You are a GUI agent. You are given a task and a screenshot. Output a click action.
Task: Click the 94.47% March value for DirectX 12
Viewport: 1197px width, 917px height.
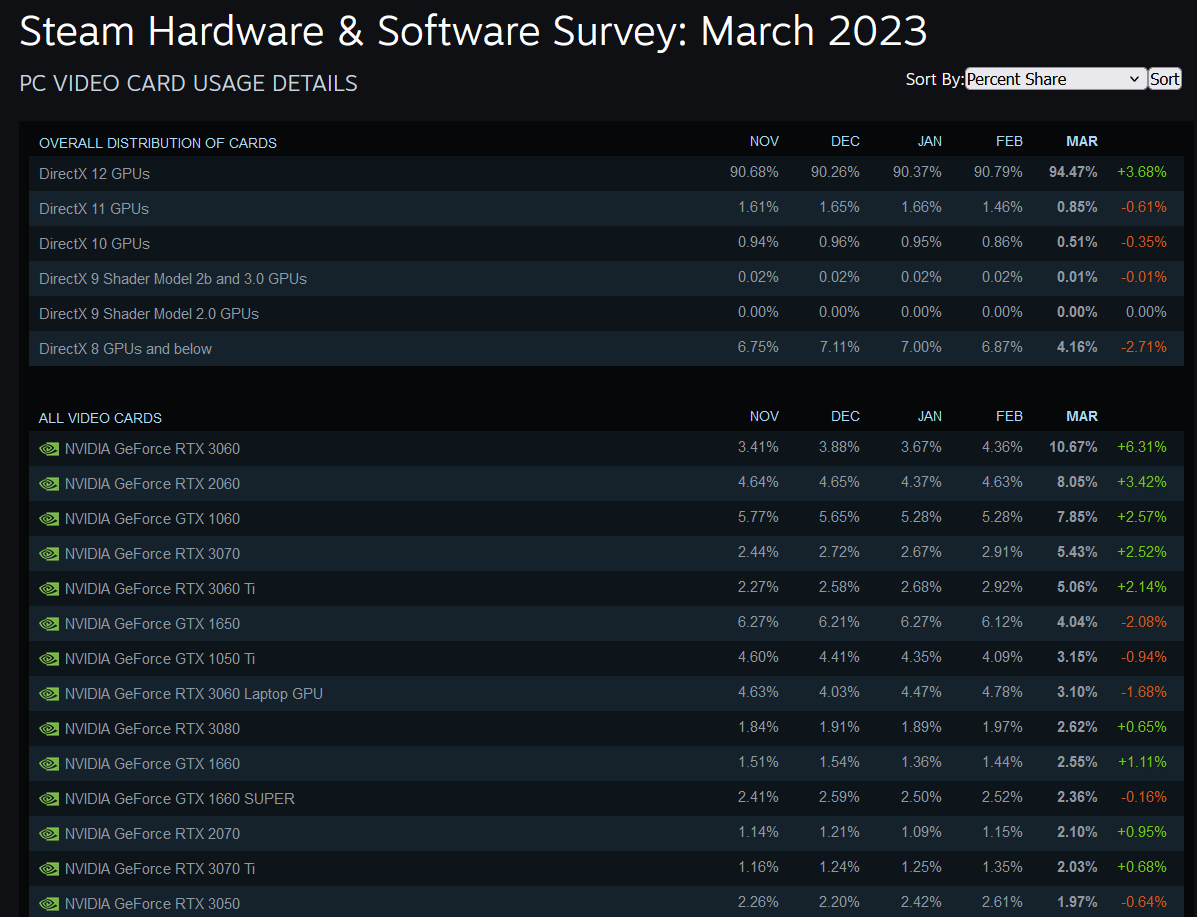[x=1073, y=173]
